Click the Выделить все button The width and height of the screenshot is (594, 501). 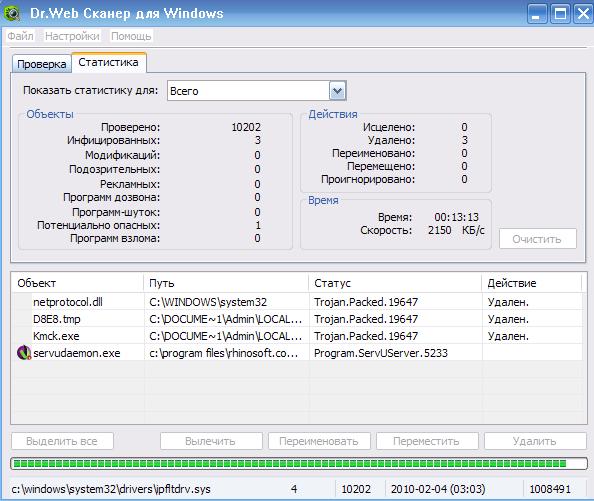pyautogui.click(x=62, y=441)
